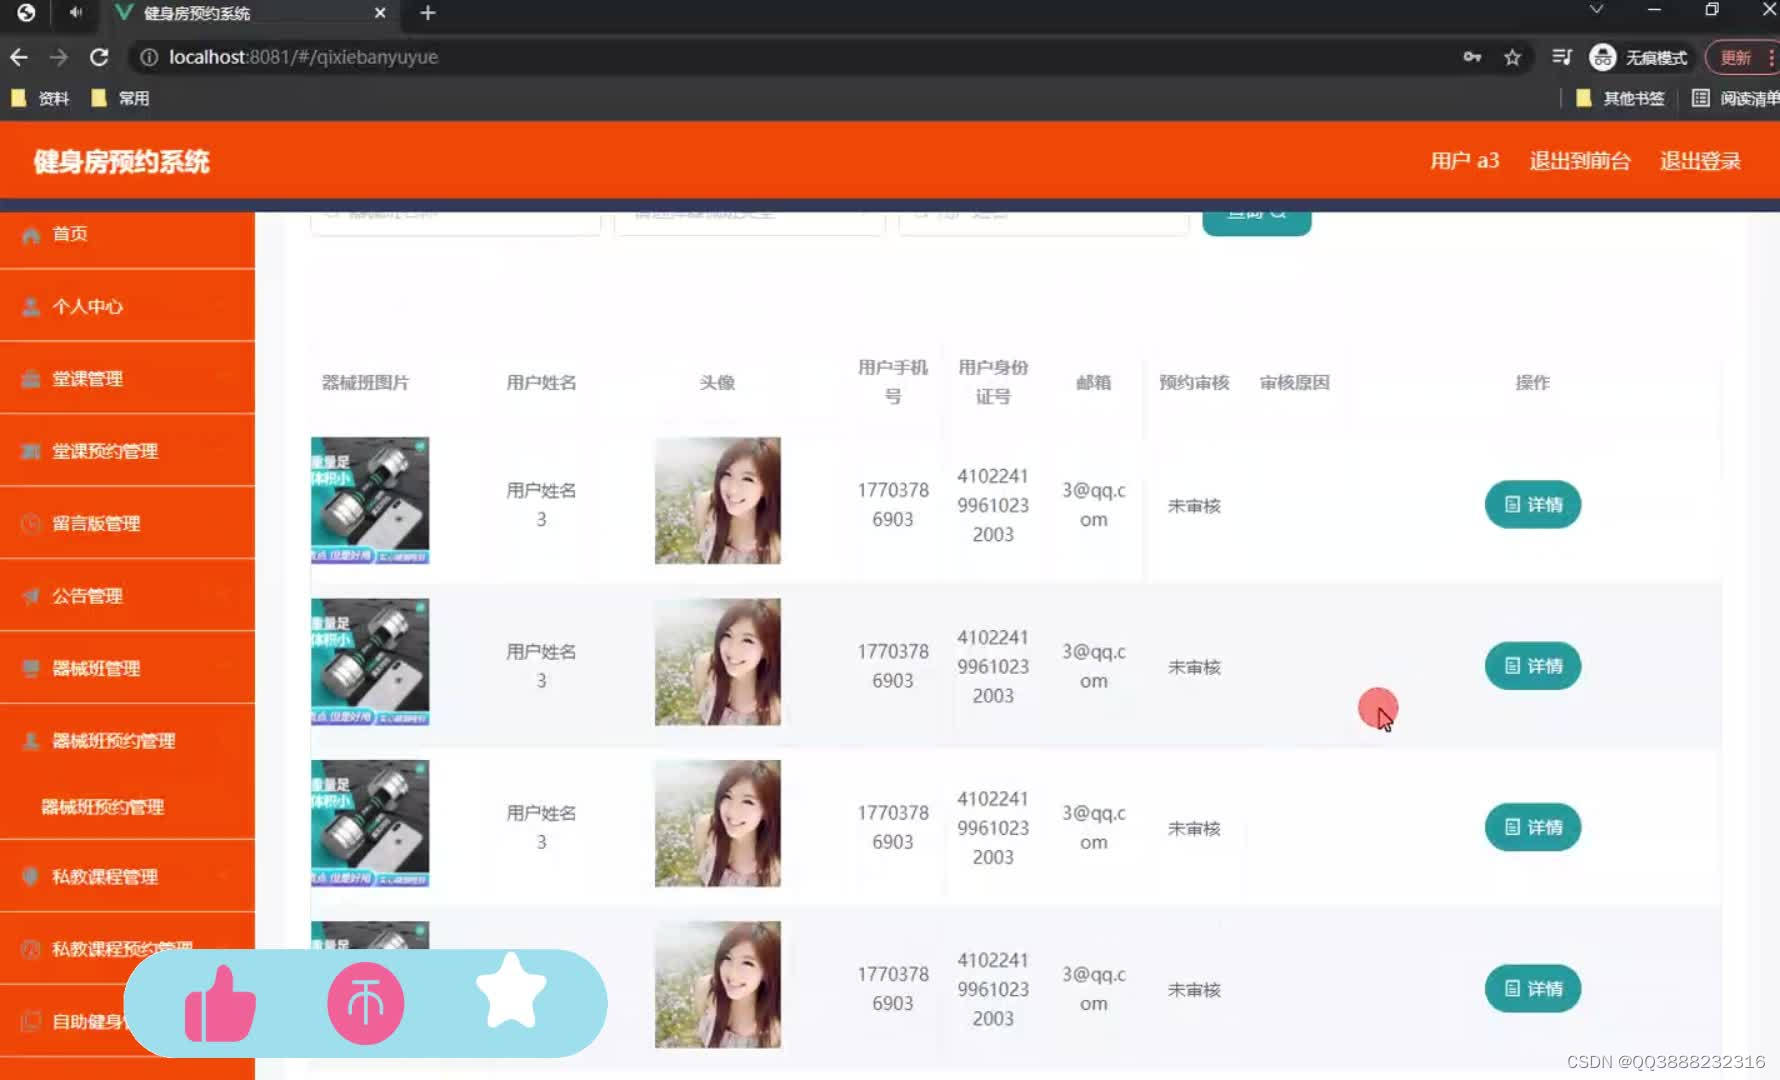This screenshot has height=1080, width=1780.
Task: Open 器械班管理 in the sidebar
Action: pos(127,668)
